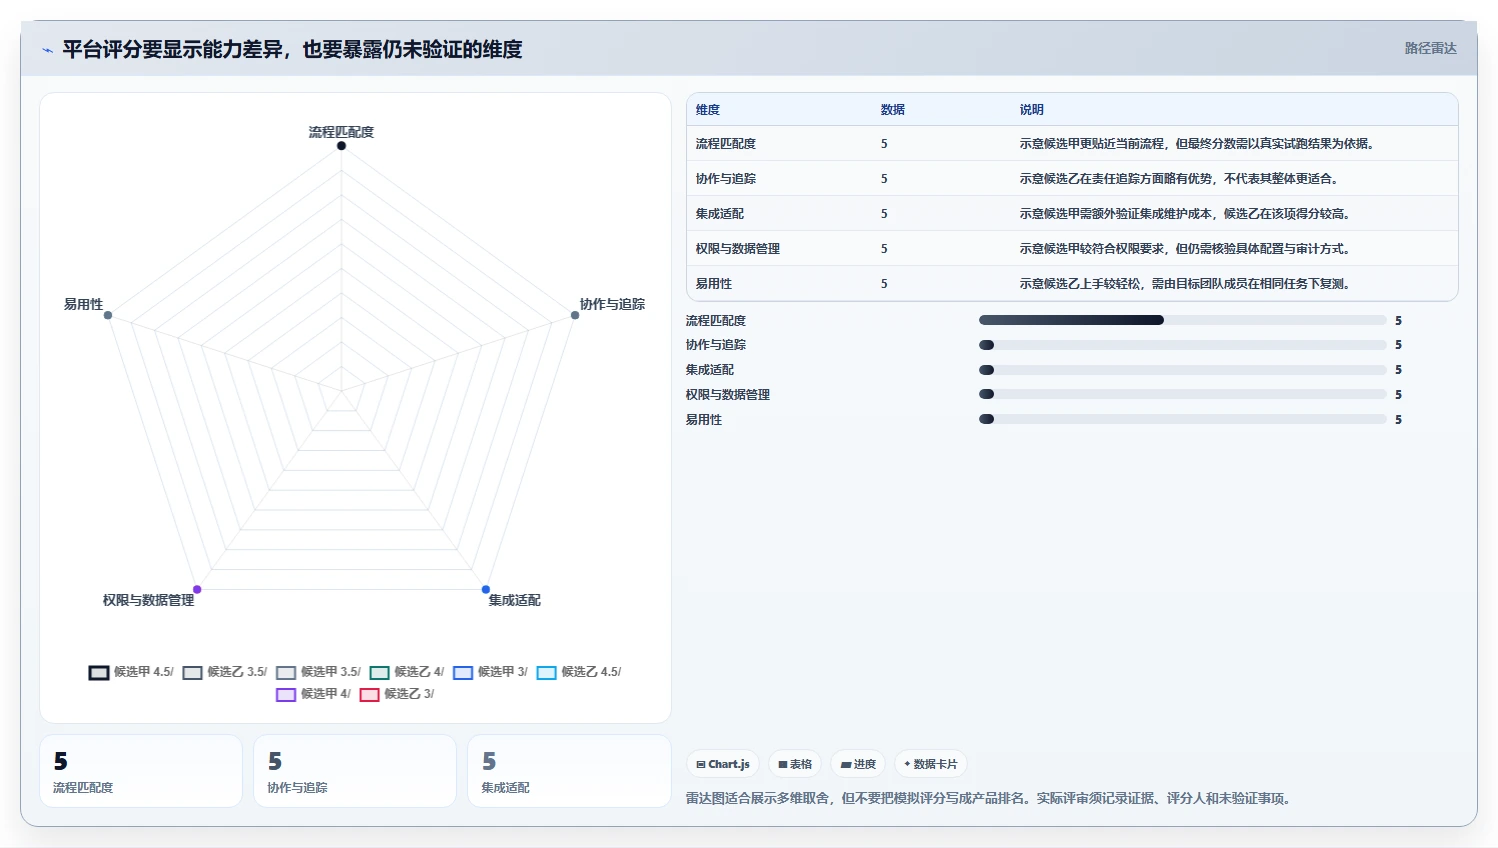
Task: Click the radar point at 流程匹配度
Action: (341, 146)
